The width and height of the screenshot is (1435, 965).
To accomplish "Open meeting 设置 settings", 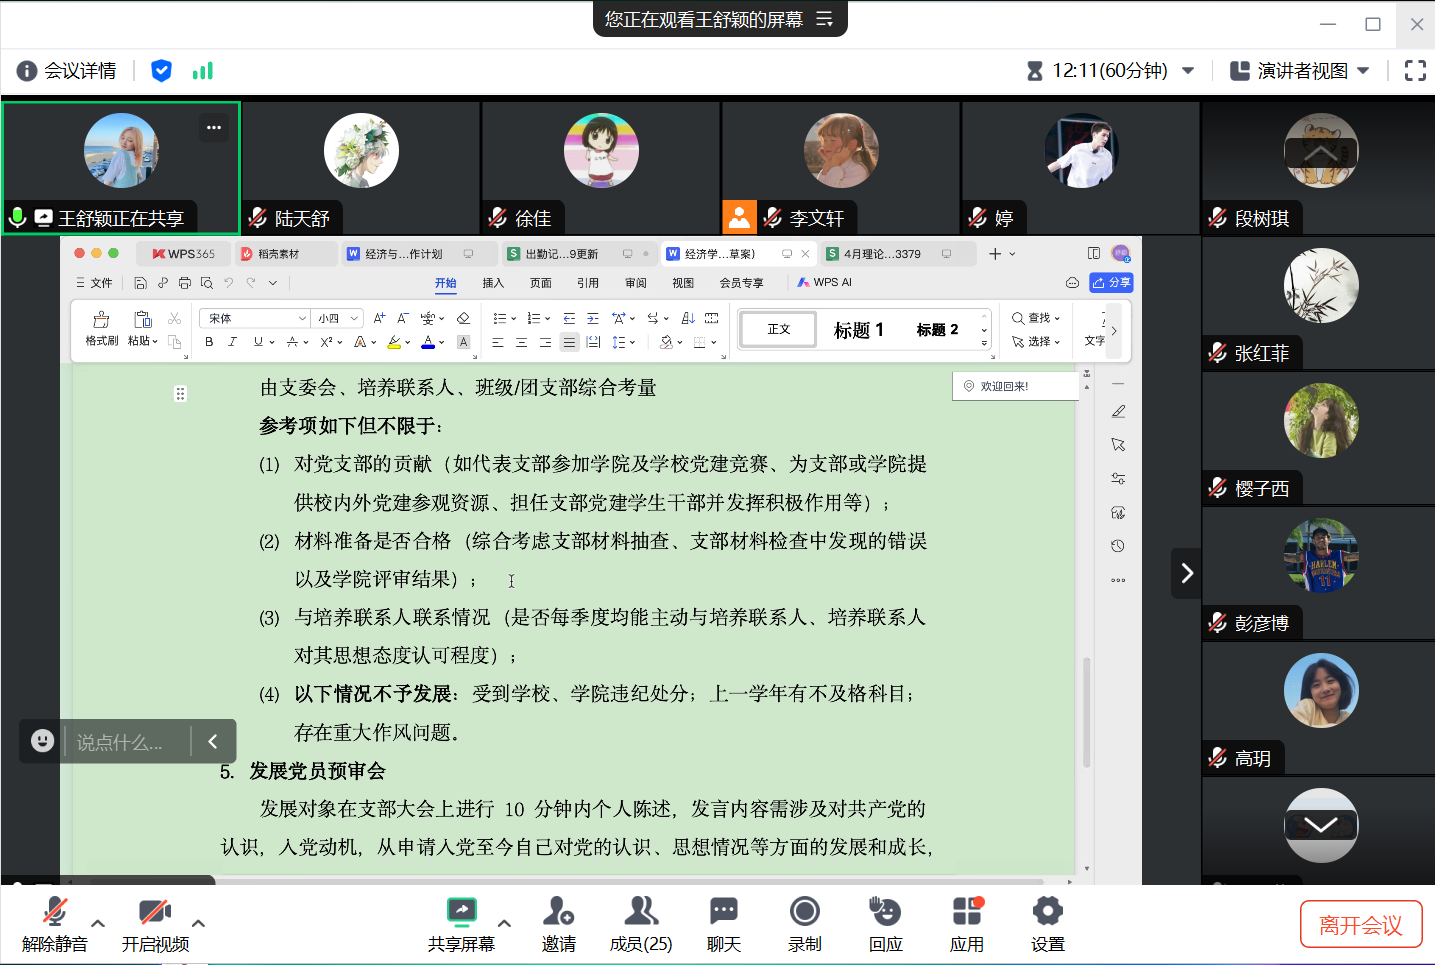I will click(x=1047, y=923).
